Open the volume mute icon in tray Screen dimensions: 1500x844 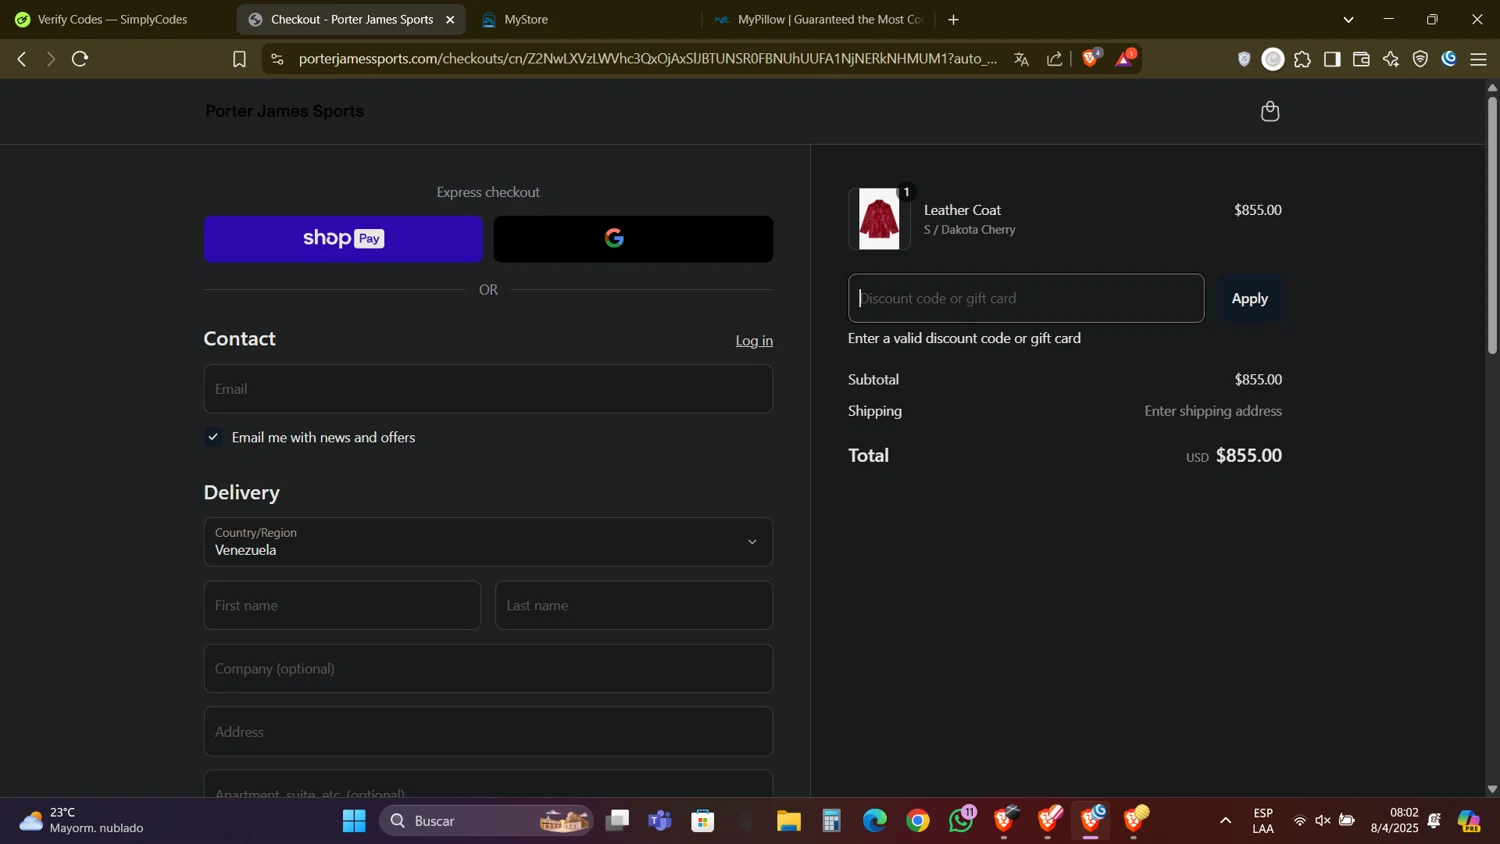click(1323, 821)
